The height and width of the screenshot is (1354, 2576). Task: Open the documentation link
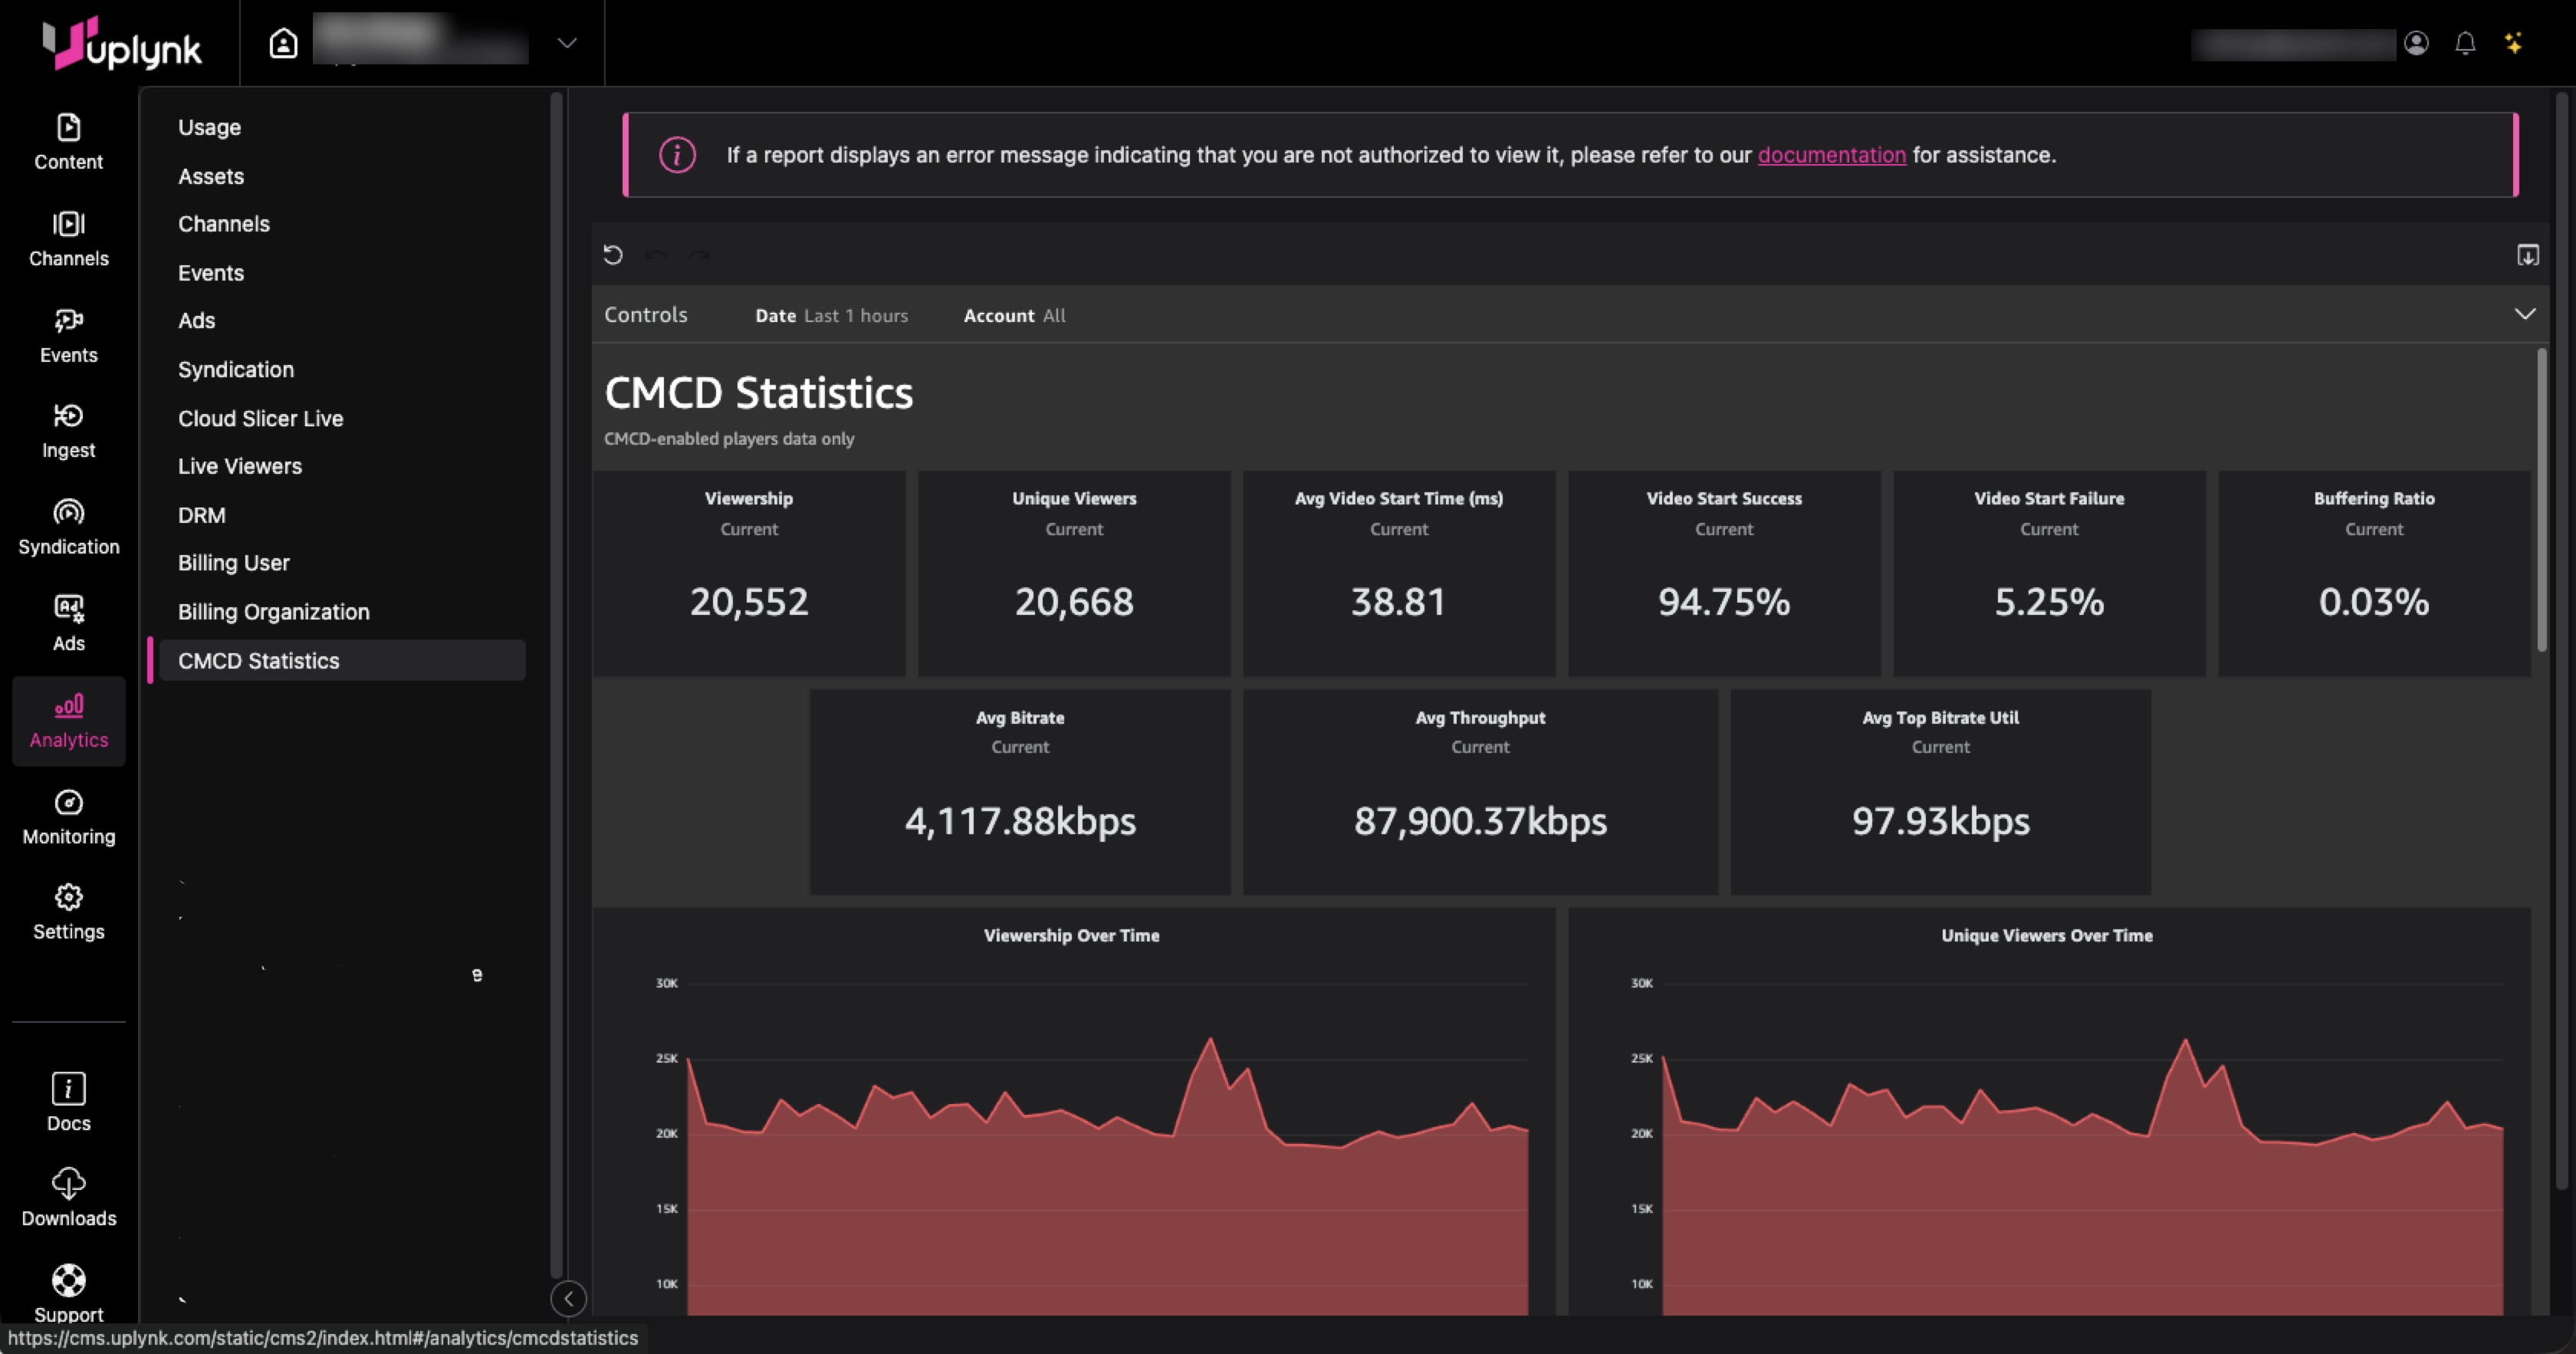pos(1831,155)
